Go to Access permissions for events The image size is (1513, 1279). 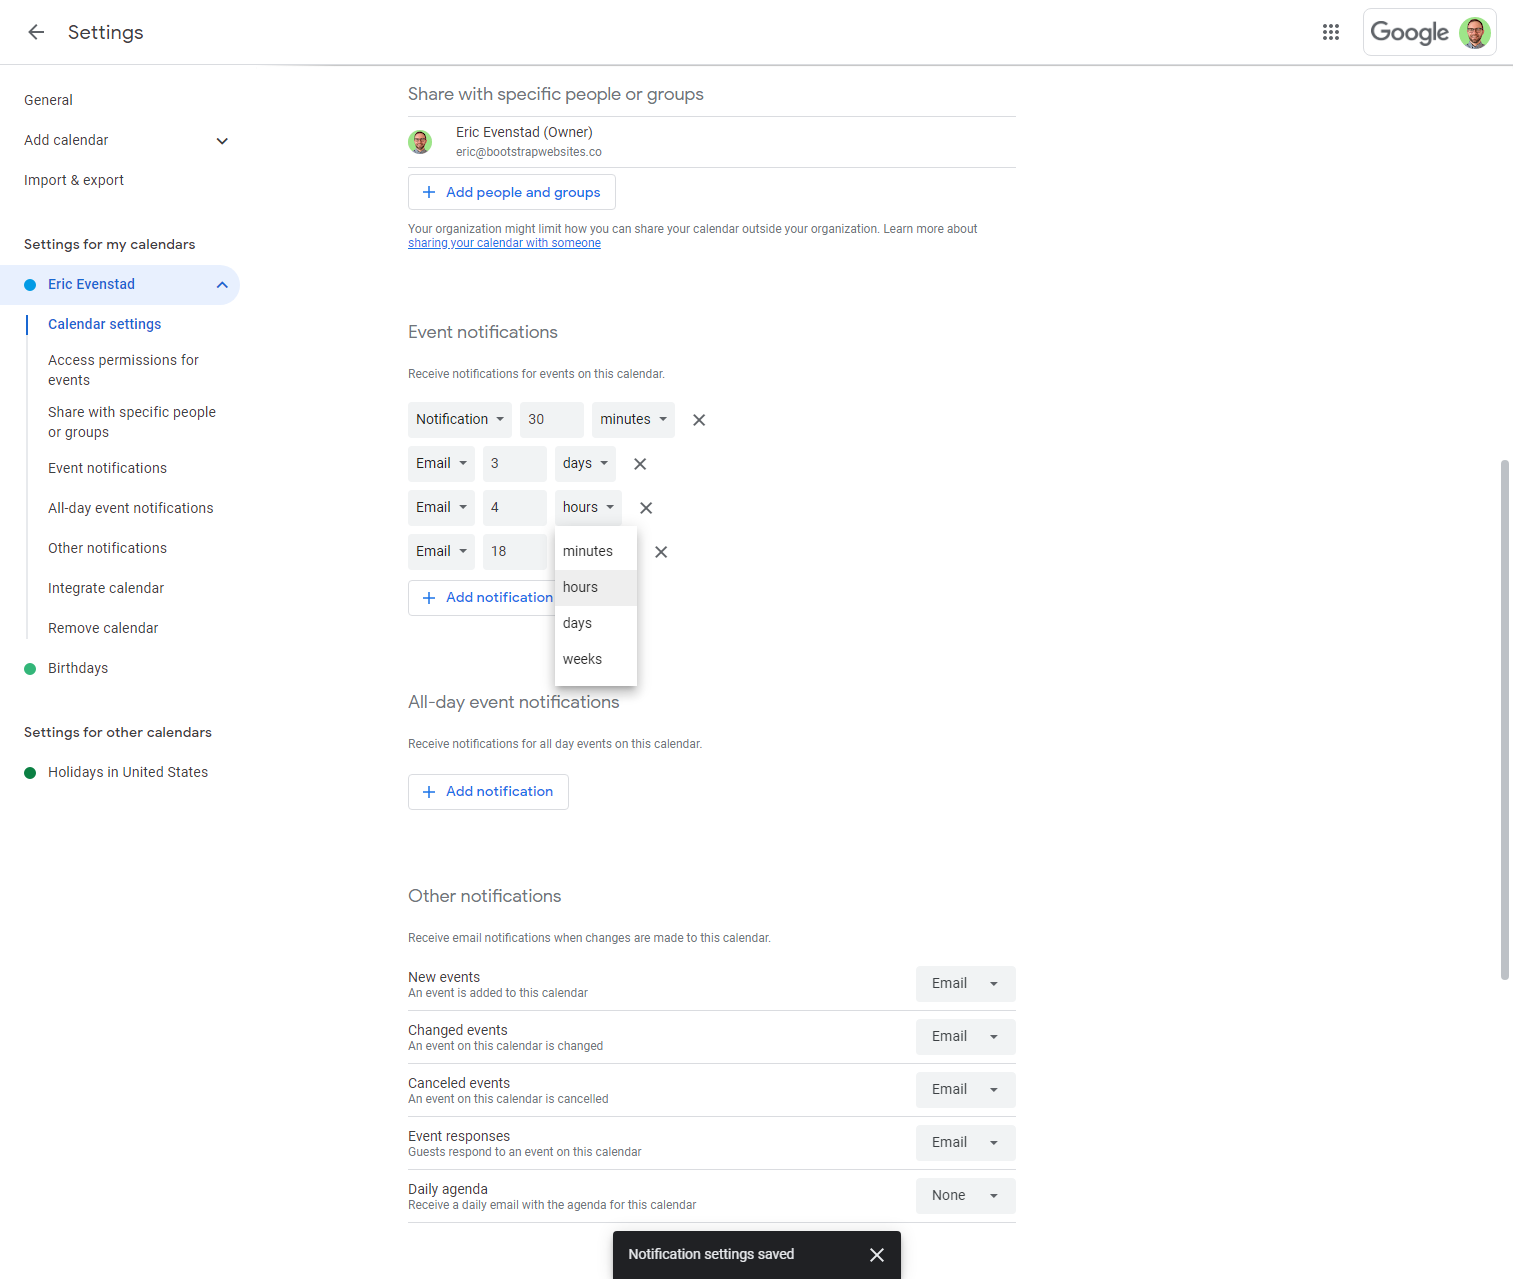[x=123, y=370]
